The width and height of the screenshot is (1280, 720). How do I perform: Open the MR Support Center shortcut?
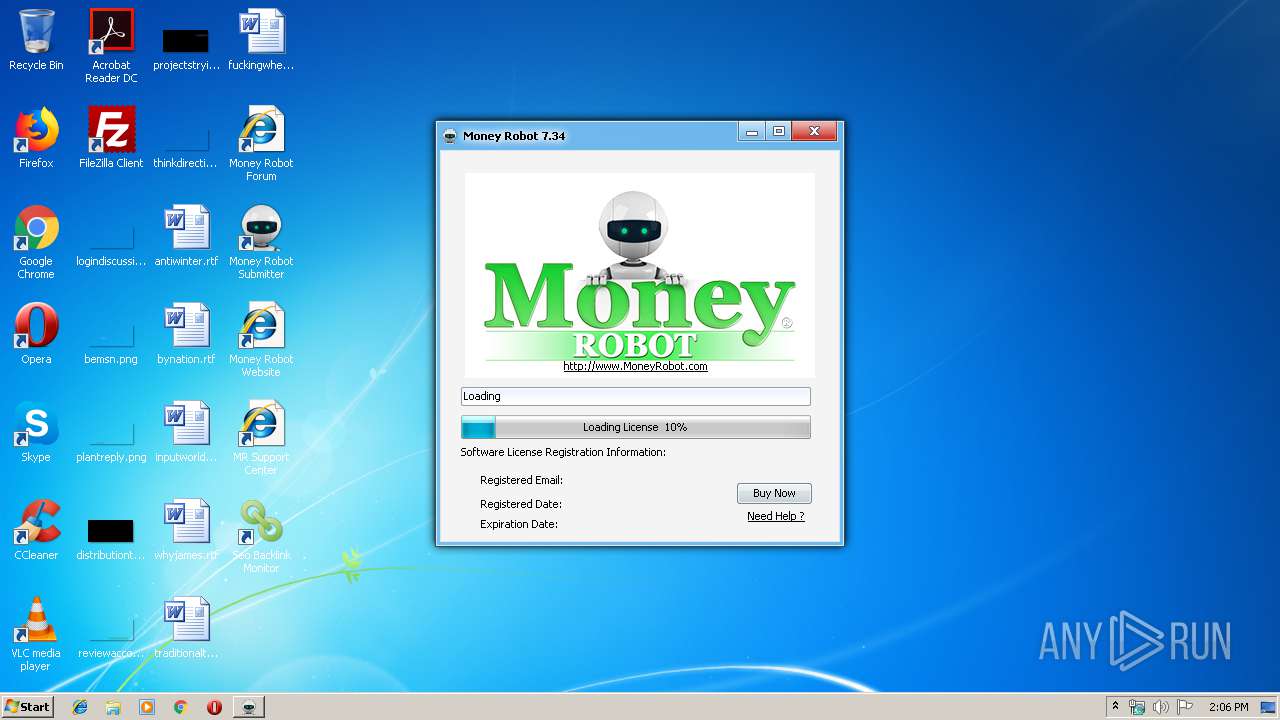(x=261, y=438)
